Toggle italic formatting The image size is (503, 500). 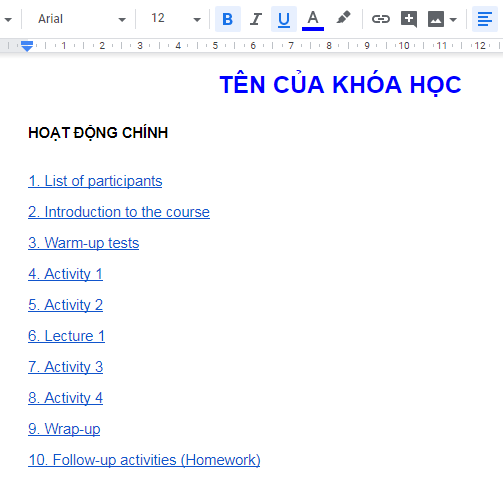[x=256, y=19]
